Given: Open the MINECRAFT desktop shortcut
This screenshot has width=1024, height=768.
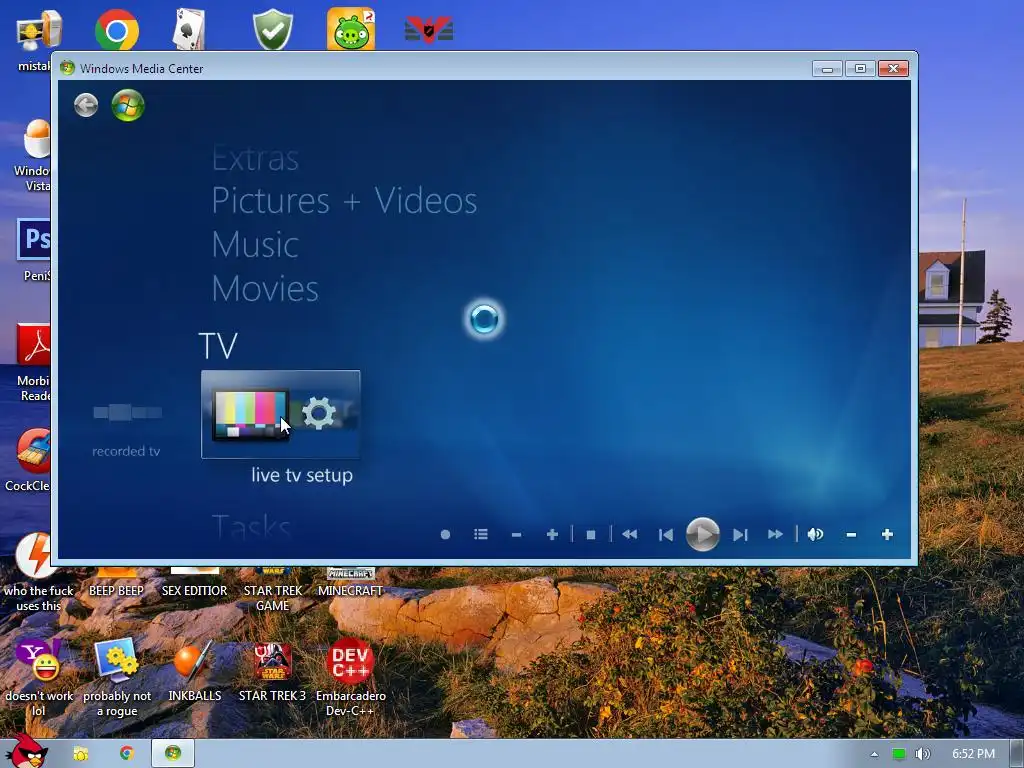Looking at the screenshot, I should pos(351,583).
